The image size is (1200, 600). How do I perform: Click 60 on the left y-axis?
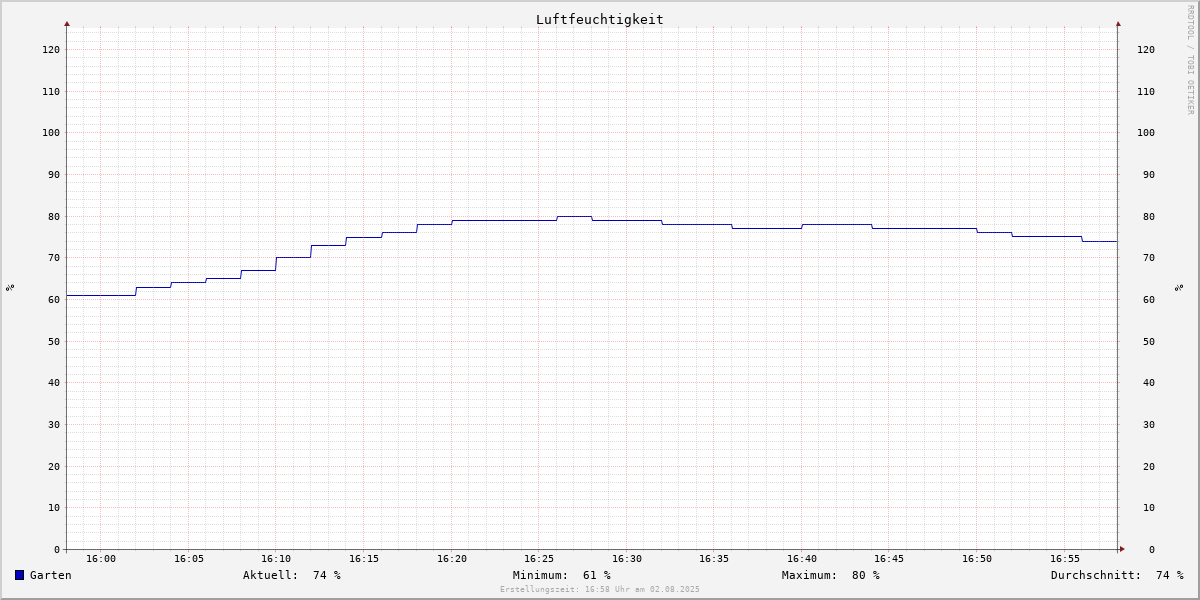tap(54, 299)
